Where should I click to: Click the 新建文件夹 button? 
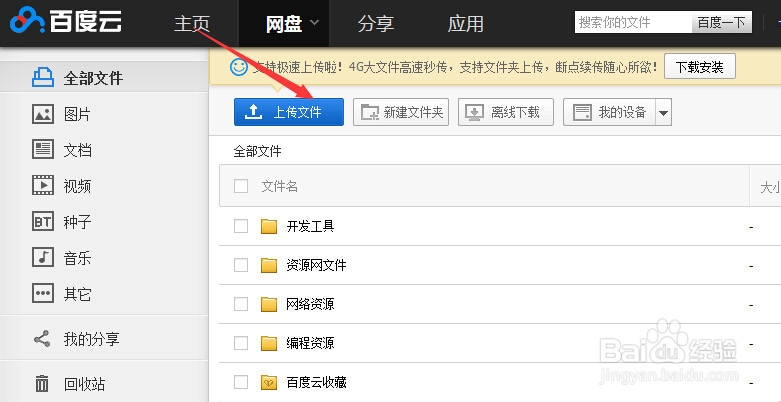click(401, 112)
